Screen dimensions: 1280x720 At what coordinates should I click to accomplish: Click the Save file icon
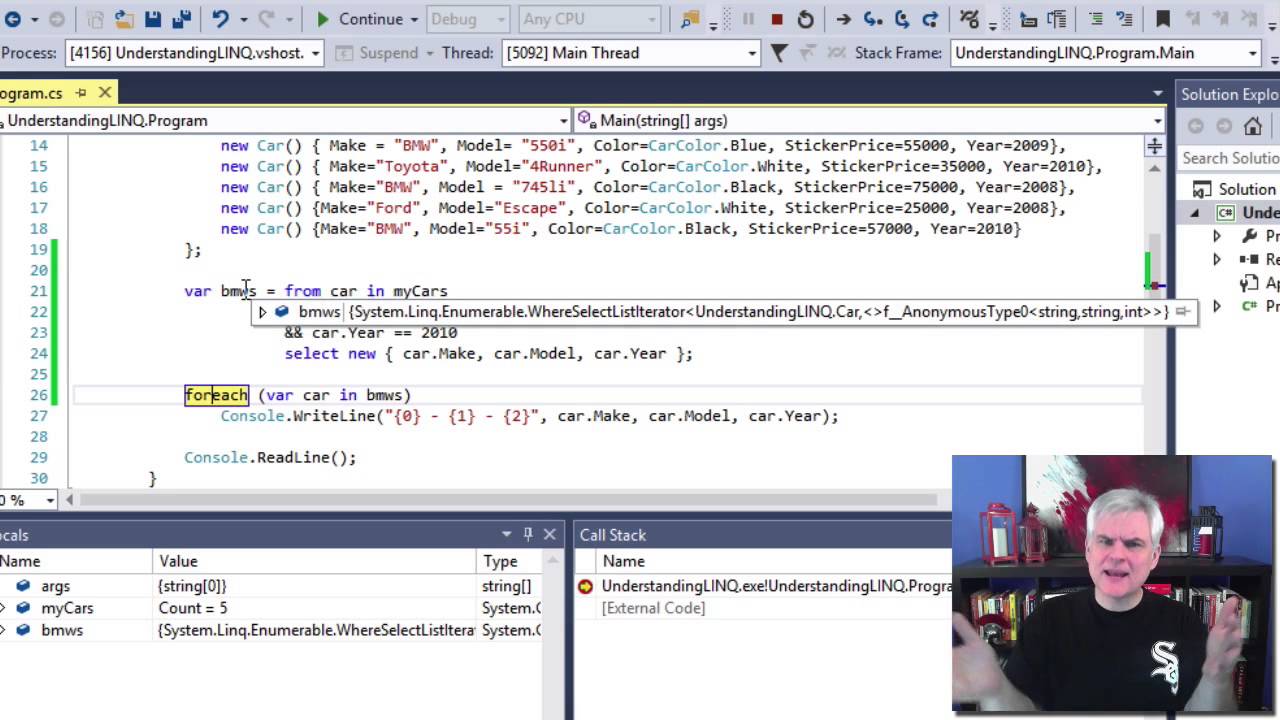(x=153, y=19)
